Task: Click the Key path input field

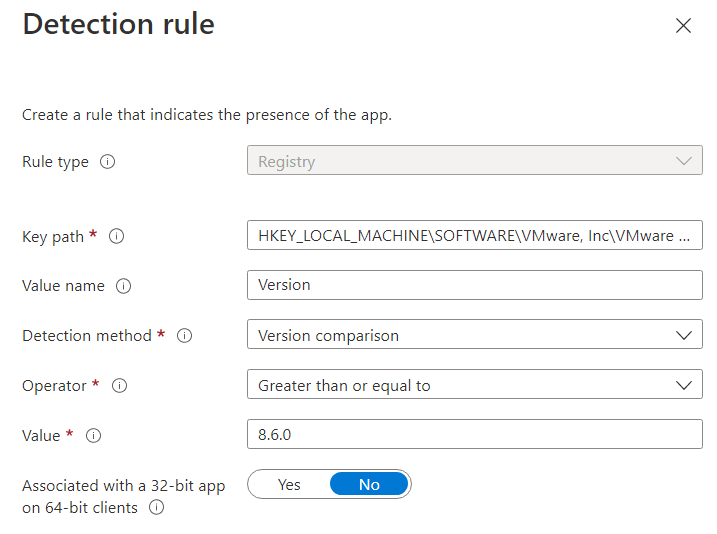Action: [474, 236]
